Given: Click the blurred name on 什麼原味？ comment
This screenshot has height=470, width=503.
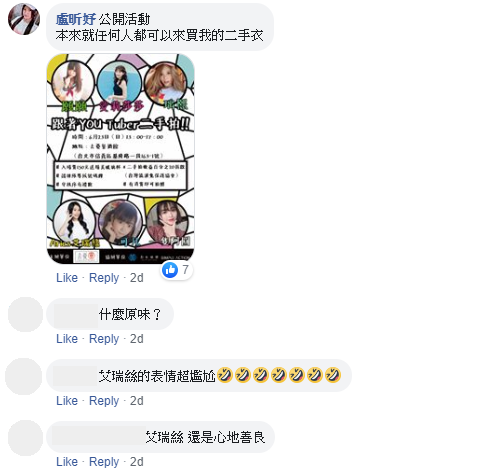Looking at the screenshot, I should coord(76,315).
